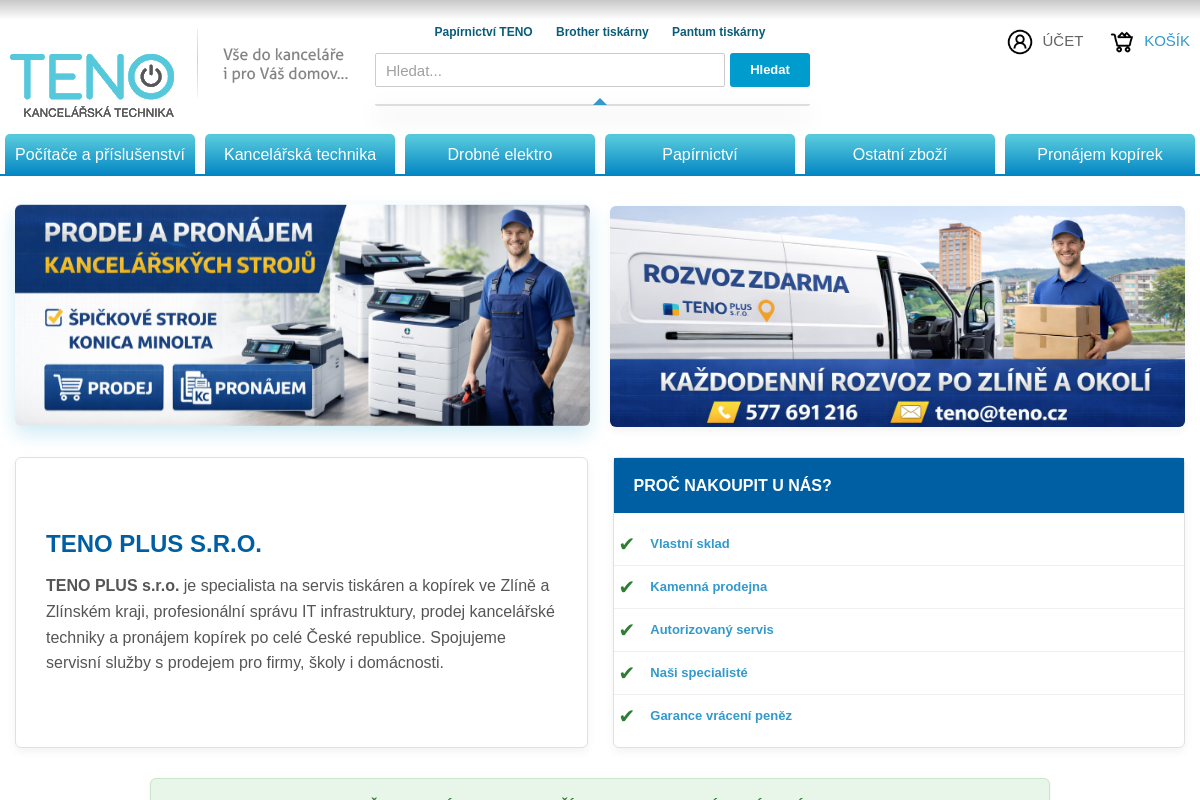The height and width of the screenshot is (800, 1200).
Task: Click the phone icon next to 577 691 216
Action: click(x=722, y=410)
